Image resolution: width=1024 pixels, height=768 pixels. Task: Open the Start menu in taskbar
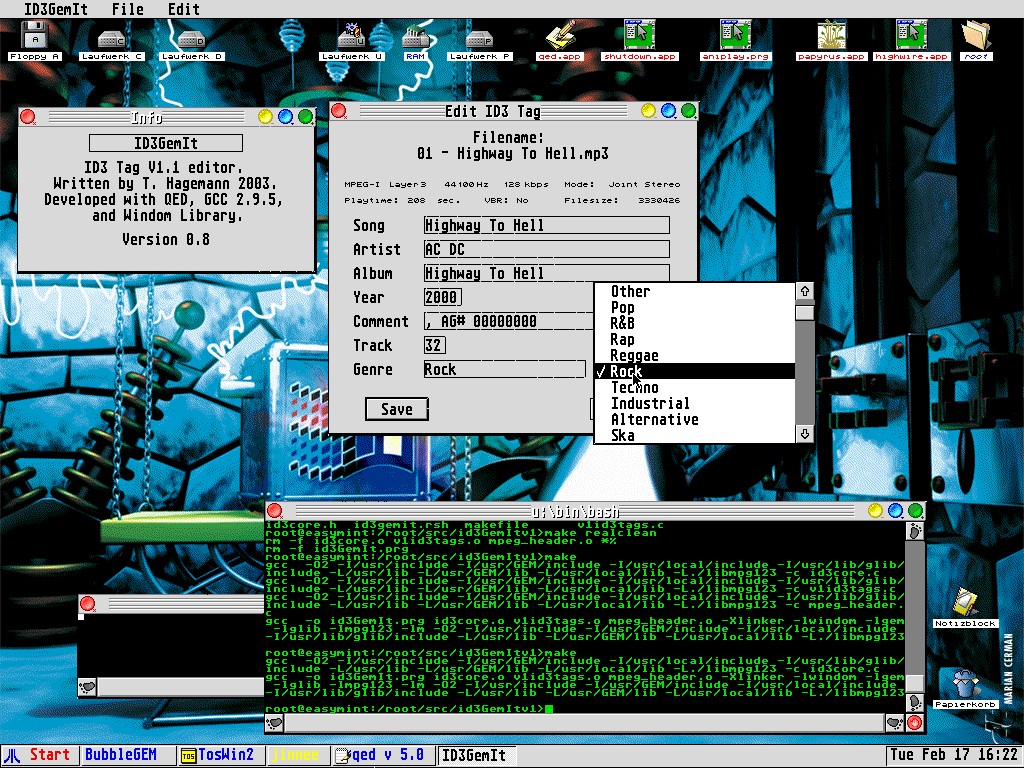(x=39, y=755)
